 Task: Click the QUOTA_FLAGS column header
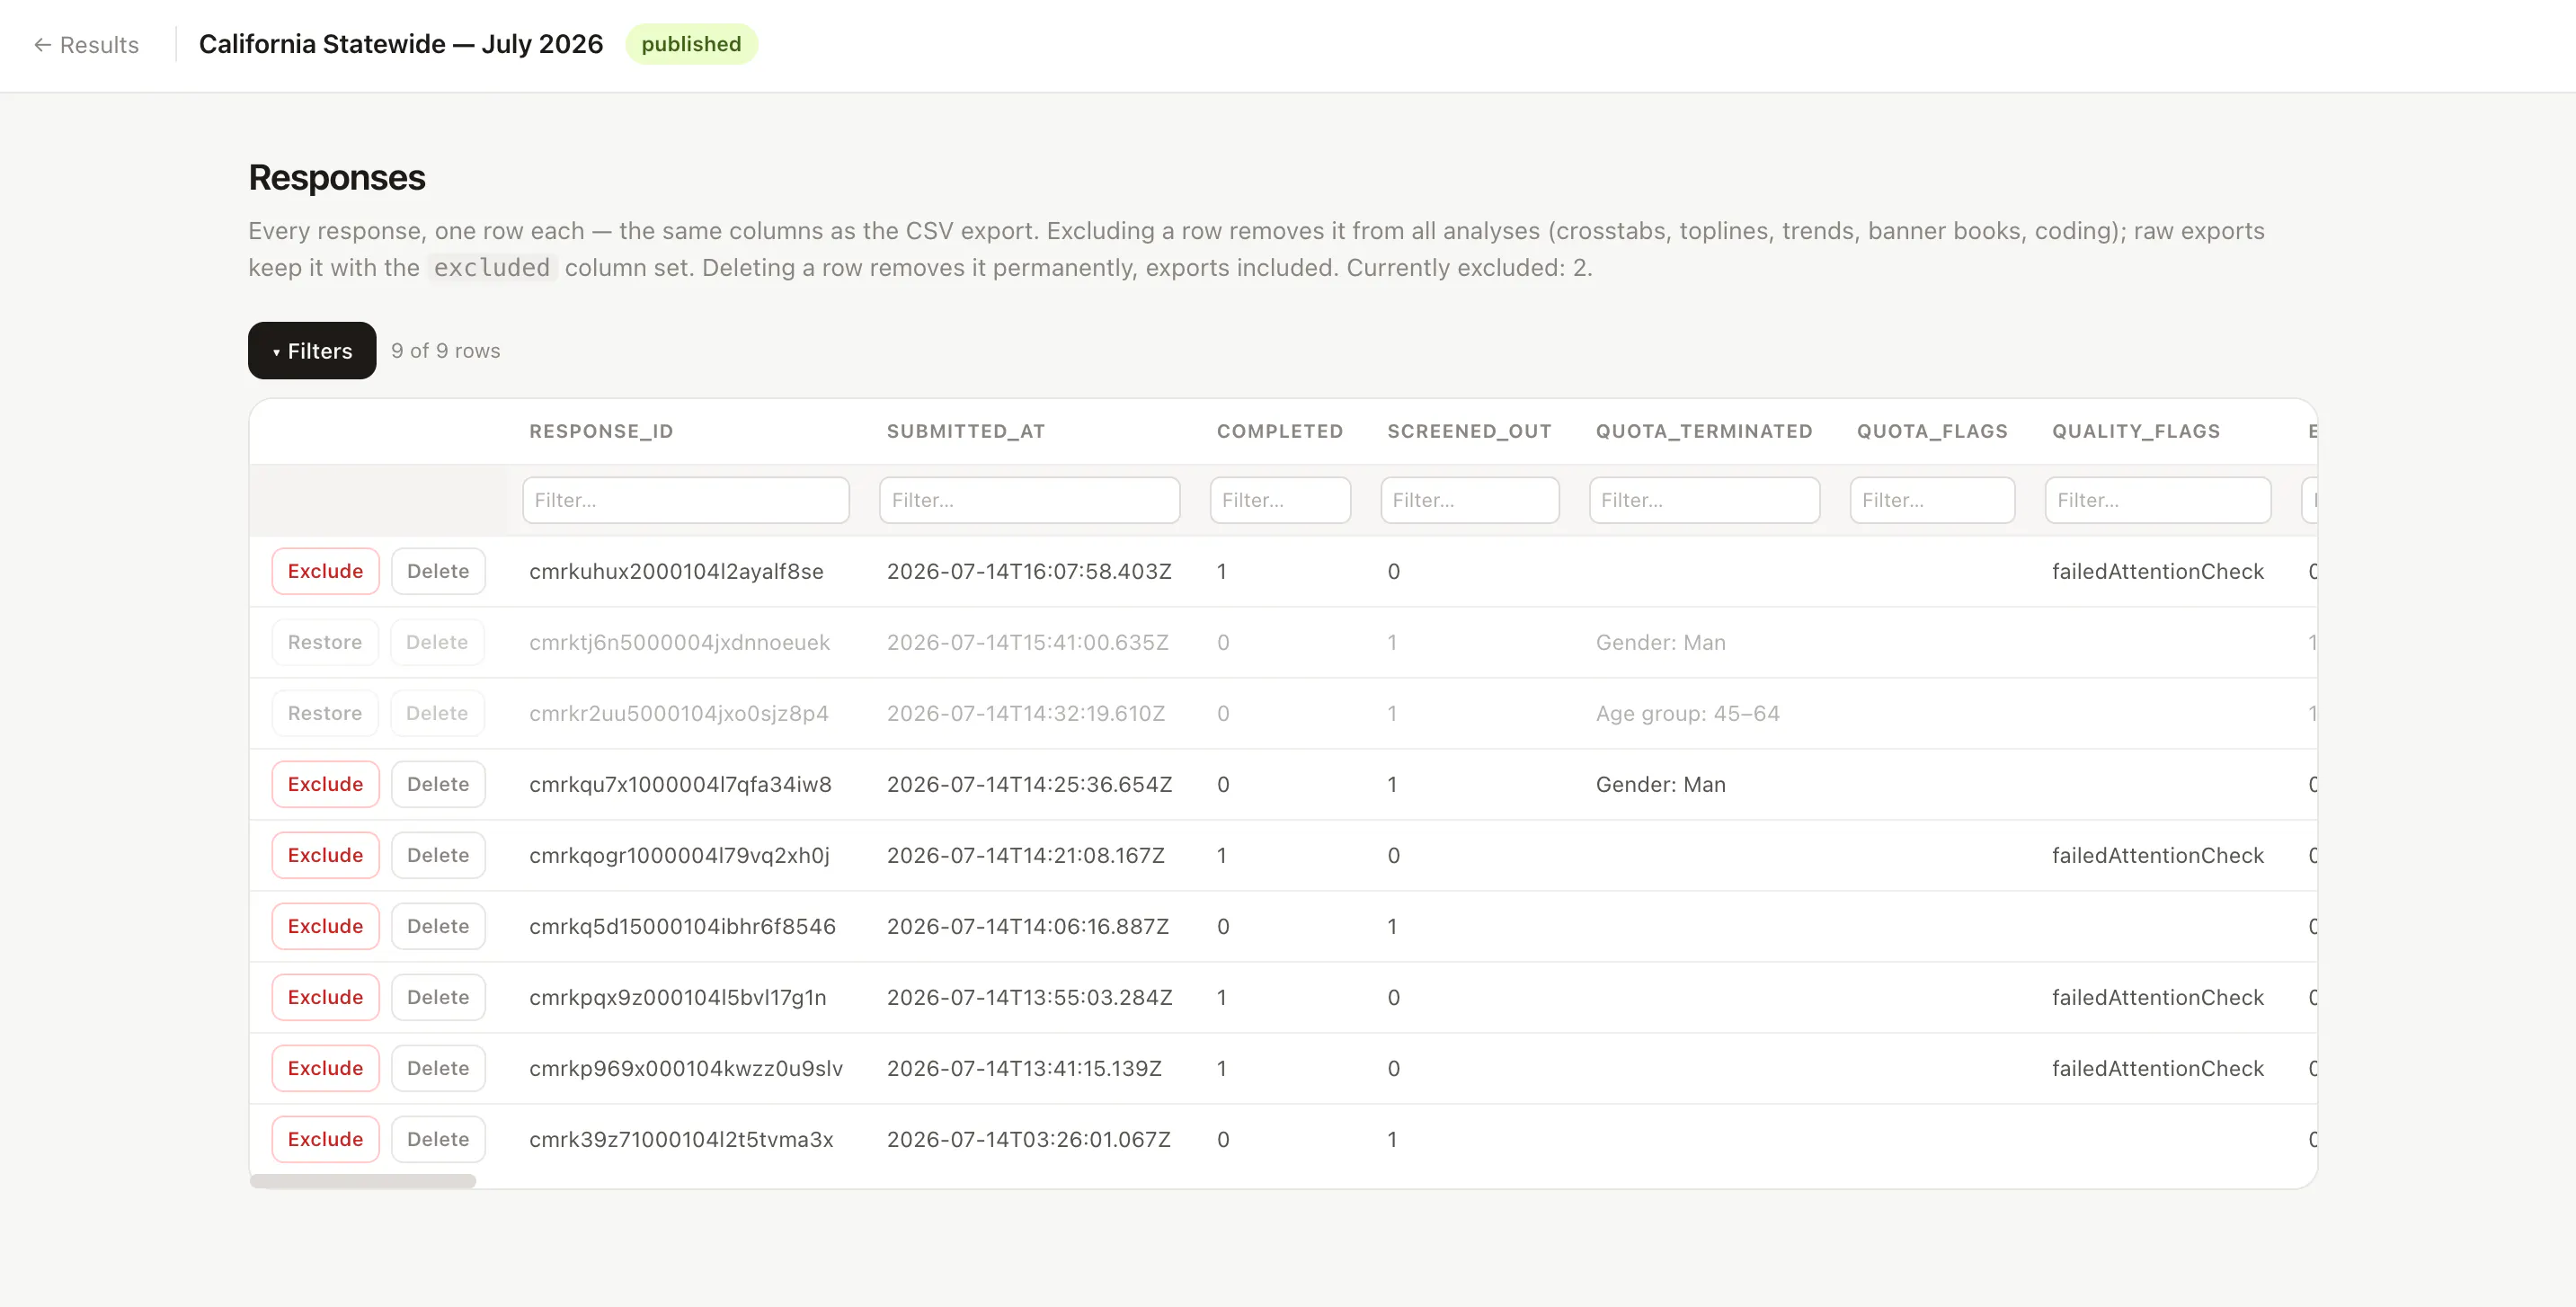tap(1932, 431)
